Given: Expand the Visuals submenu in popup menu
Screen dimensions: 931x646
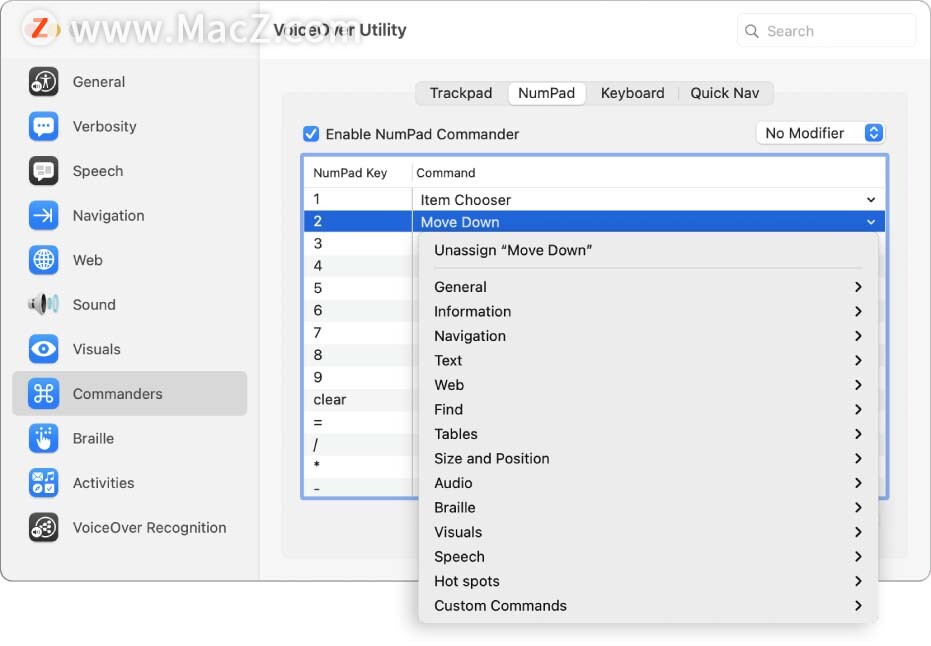Looking at the screenshot, I should (648, 533).
